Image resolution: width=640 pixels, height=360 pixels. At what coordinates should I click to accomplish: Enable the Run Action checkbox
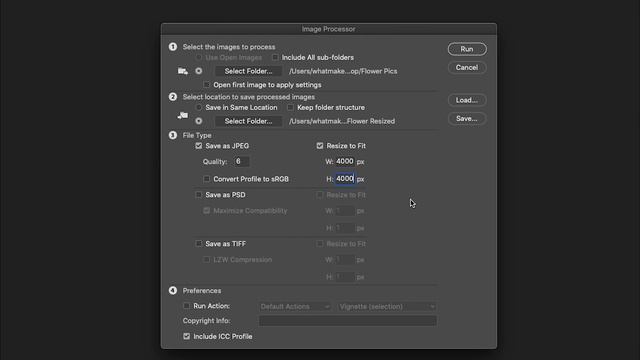(187, 306)
